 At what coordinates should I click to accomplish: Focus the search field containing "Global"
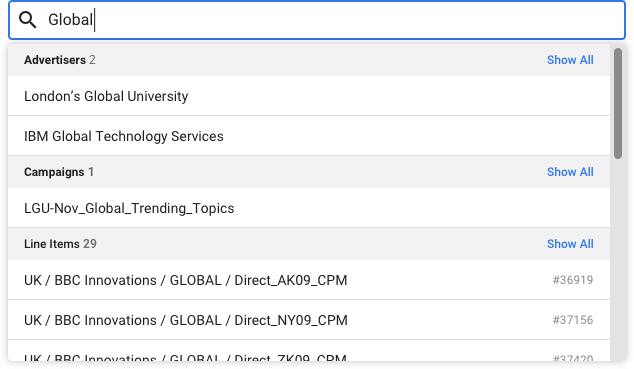pyautogui.click(x=317, y=20)
